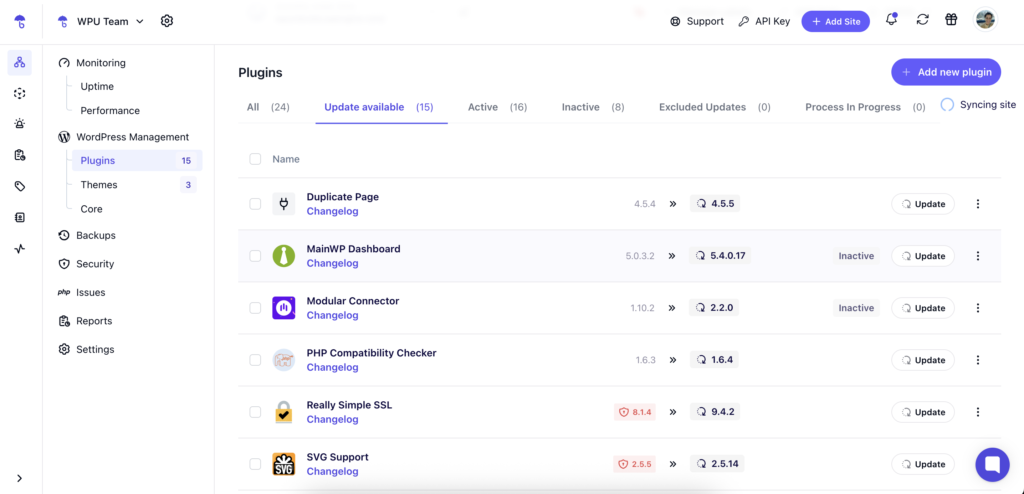
Task: Open Really Simple SSL Changelog link
Action: (332, 420)
